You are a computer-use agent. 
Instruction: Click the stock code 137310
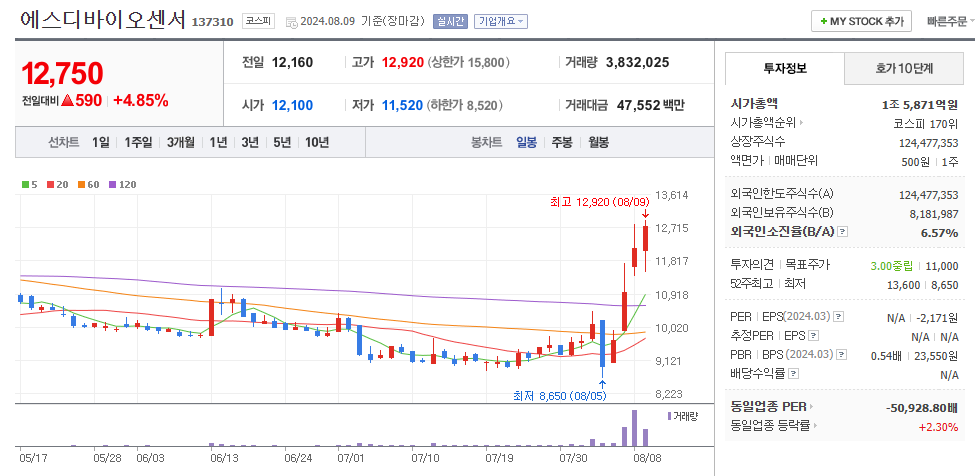212,22
